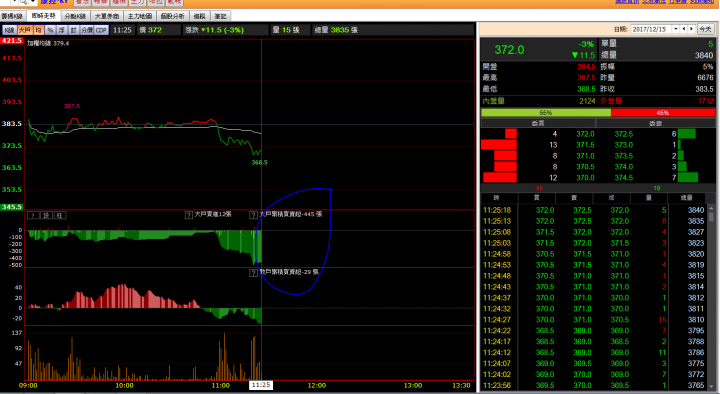Click the red 45% outer volume bar
Screen dimensions: 720x394
[x=663, y=113]
